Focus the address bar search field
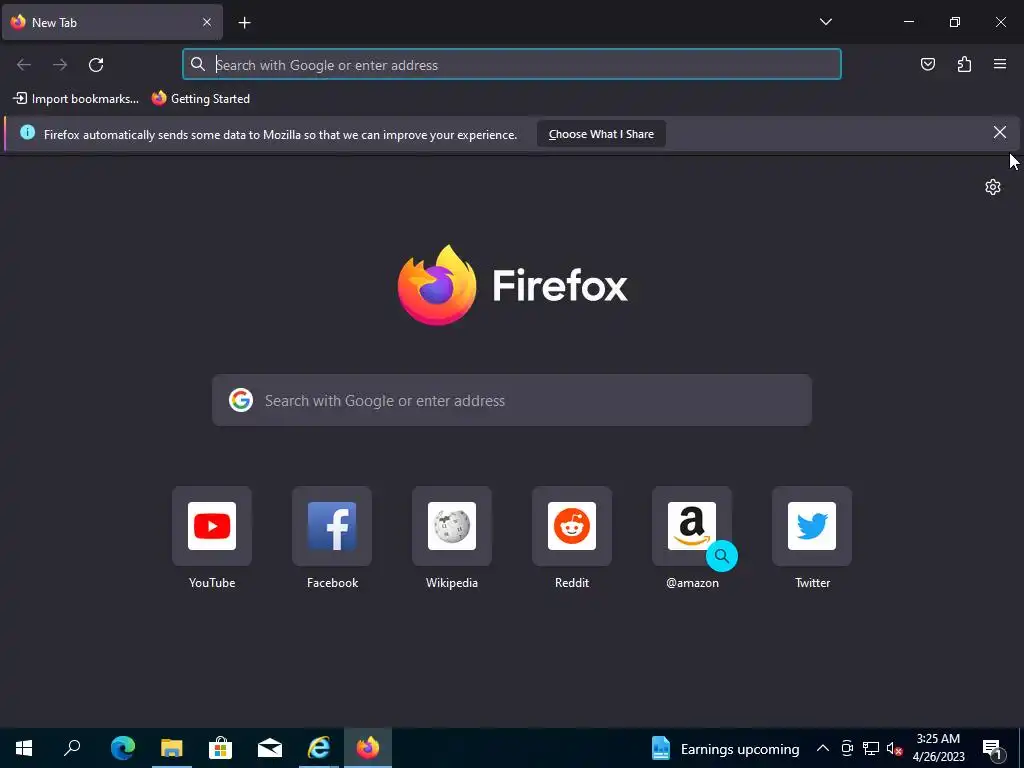 512,65
